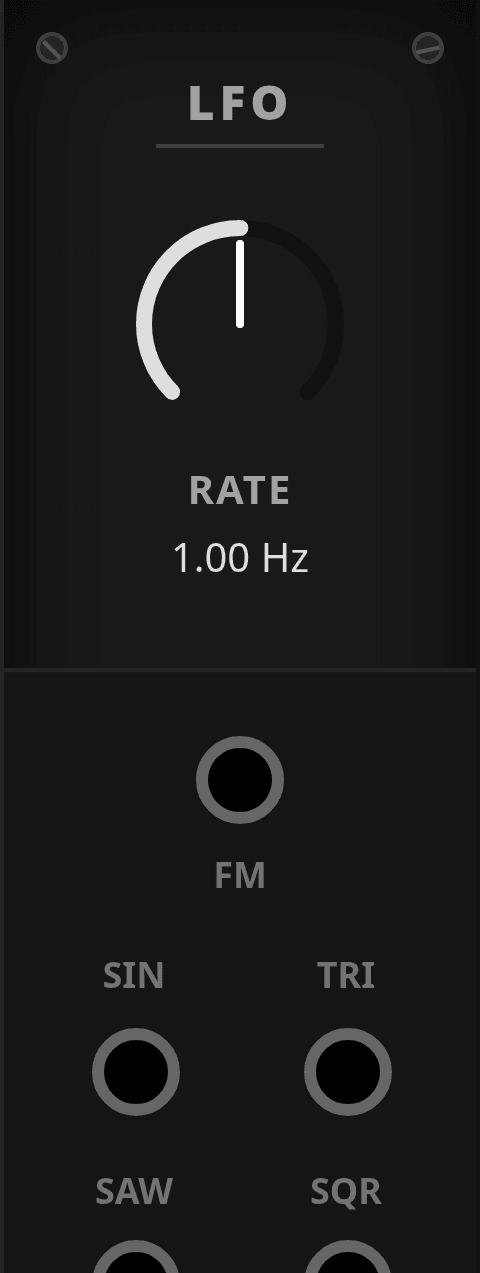Click the SIN output jack

click(136, 1072)
